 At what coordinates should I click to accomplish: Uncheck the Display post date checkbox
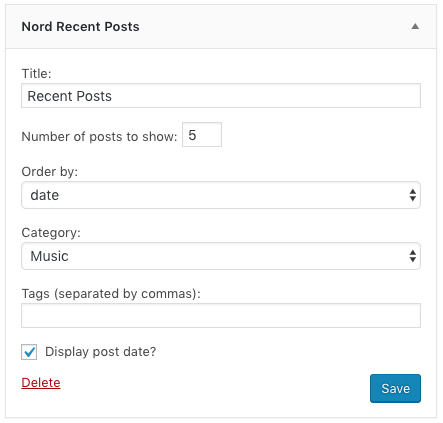pos(29,352)
